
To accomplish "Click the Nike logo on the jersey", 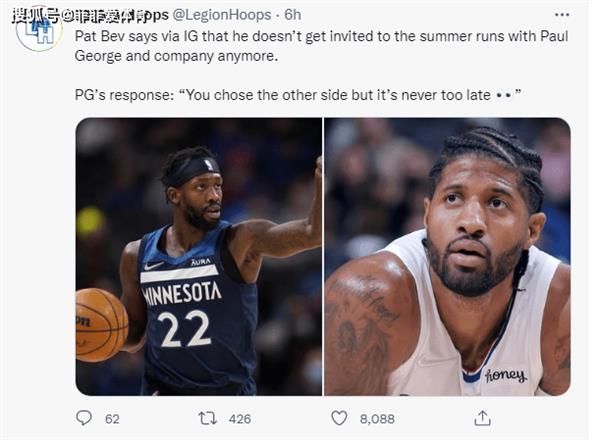I will point(153,266).
